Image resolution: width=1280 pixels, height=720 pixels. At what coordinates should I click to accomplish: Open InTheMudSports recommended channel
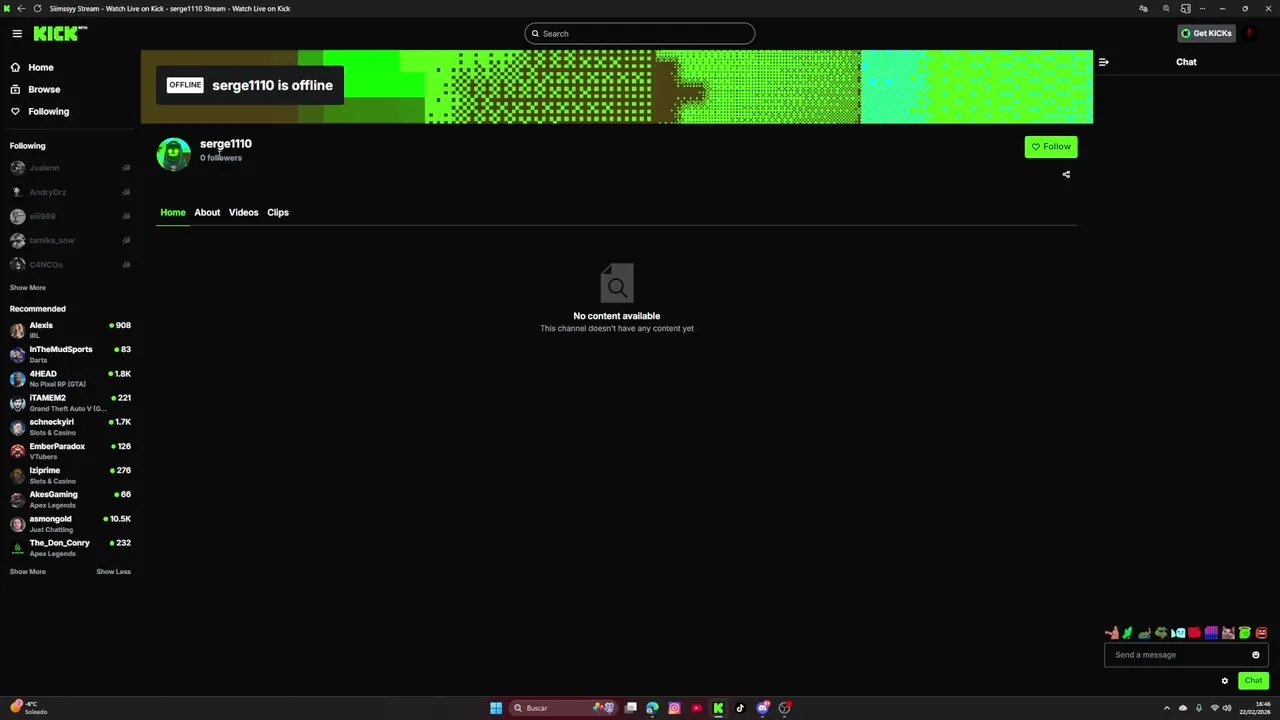point(70,354)
